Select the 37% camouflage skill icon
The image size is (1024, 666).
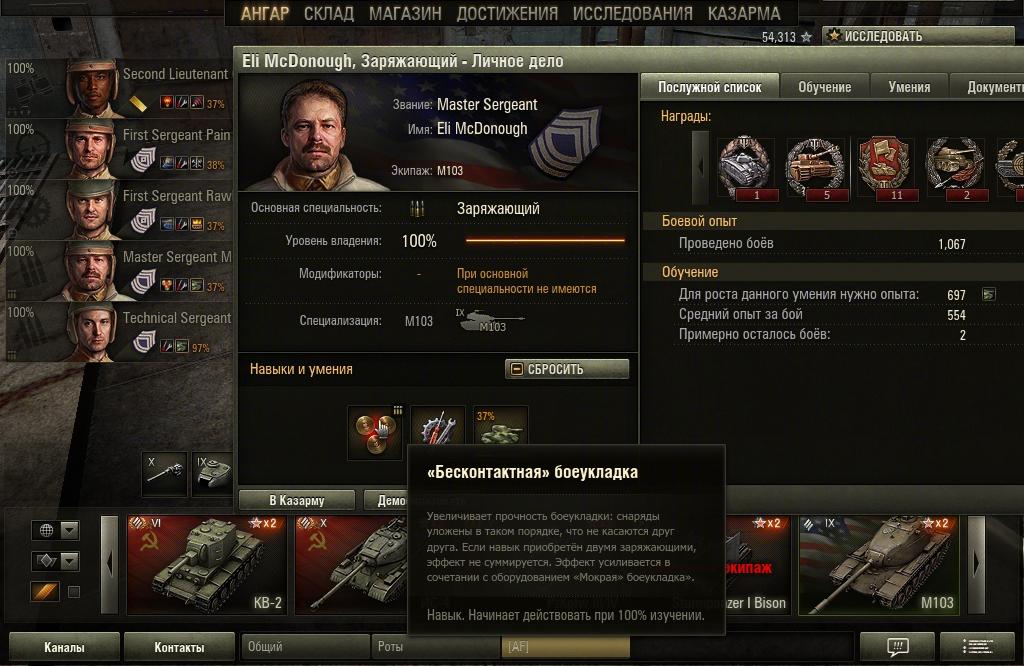click(x=500, y=427)
